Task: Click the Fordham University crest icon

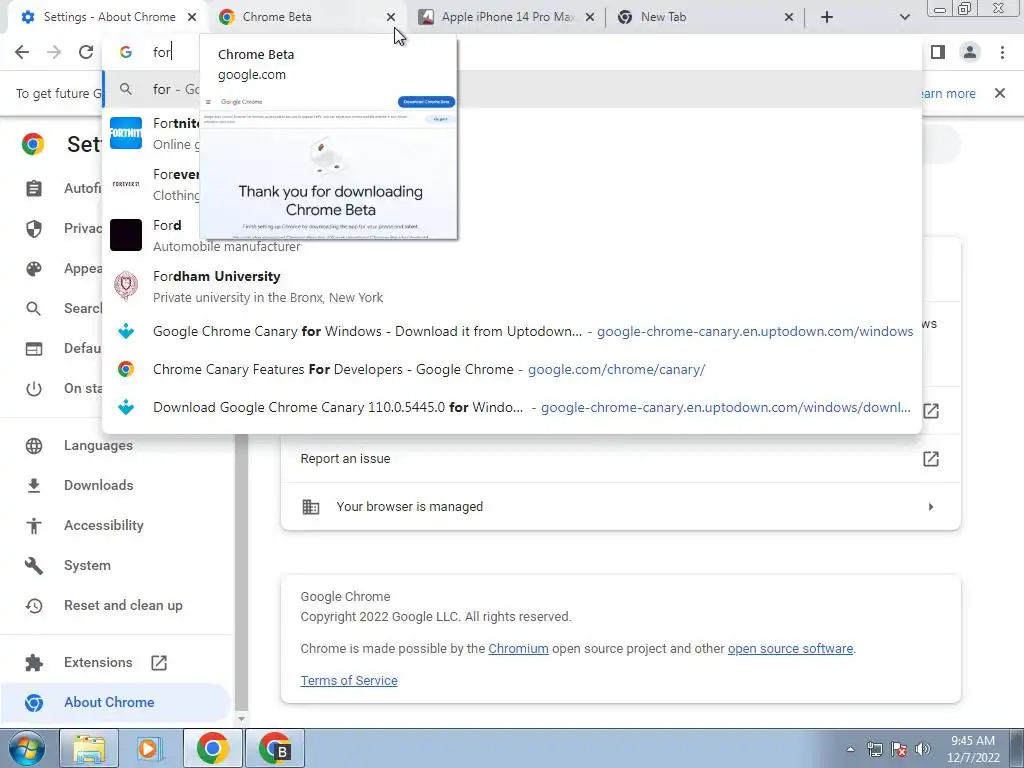Action: pos(126,286)
